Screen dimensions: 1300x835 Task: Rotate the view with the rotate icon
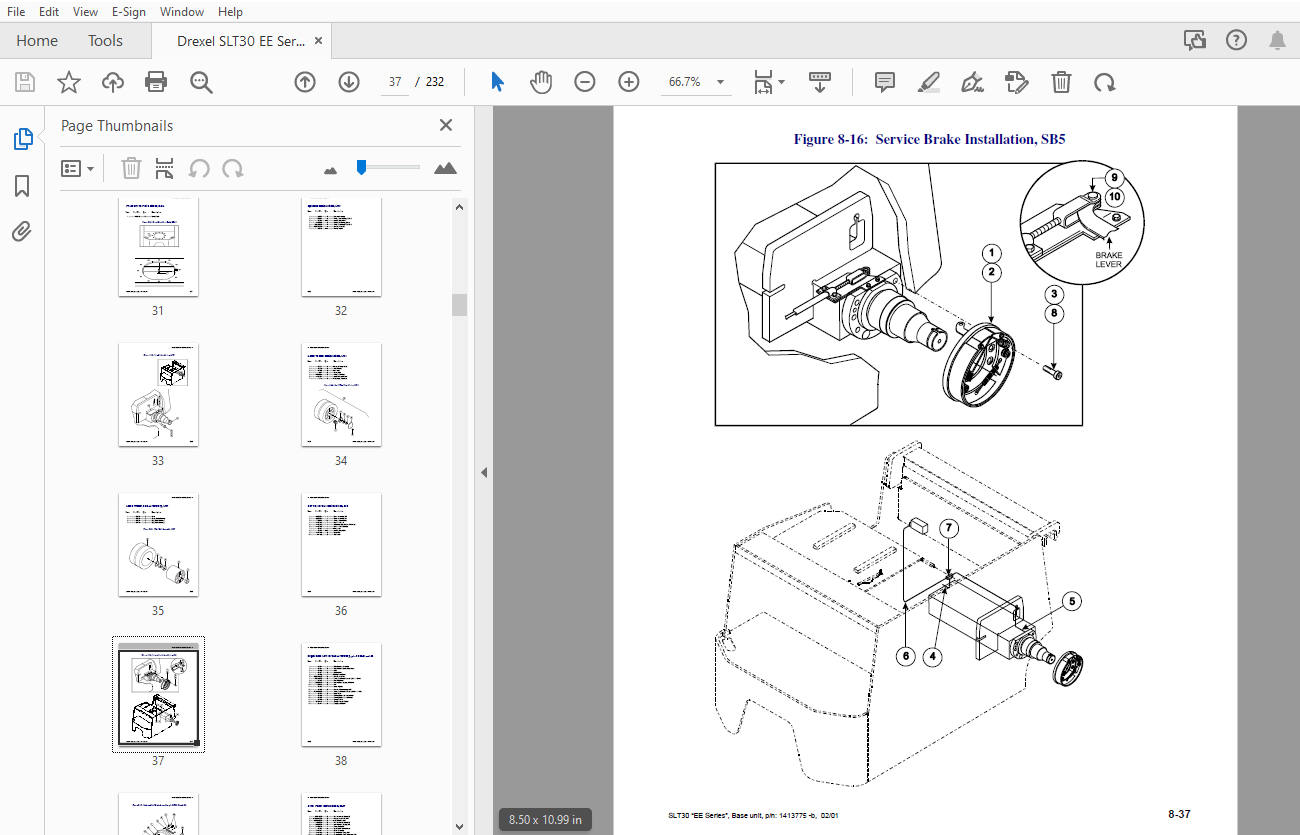1104,82
